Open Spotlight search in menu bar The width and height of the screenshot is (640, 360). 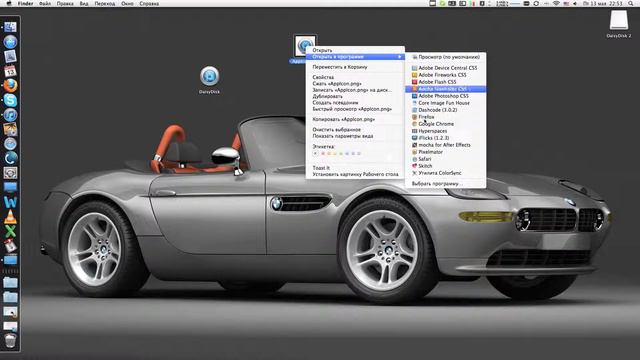tap(631, 3)
